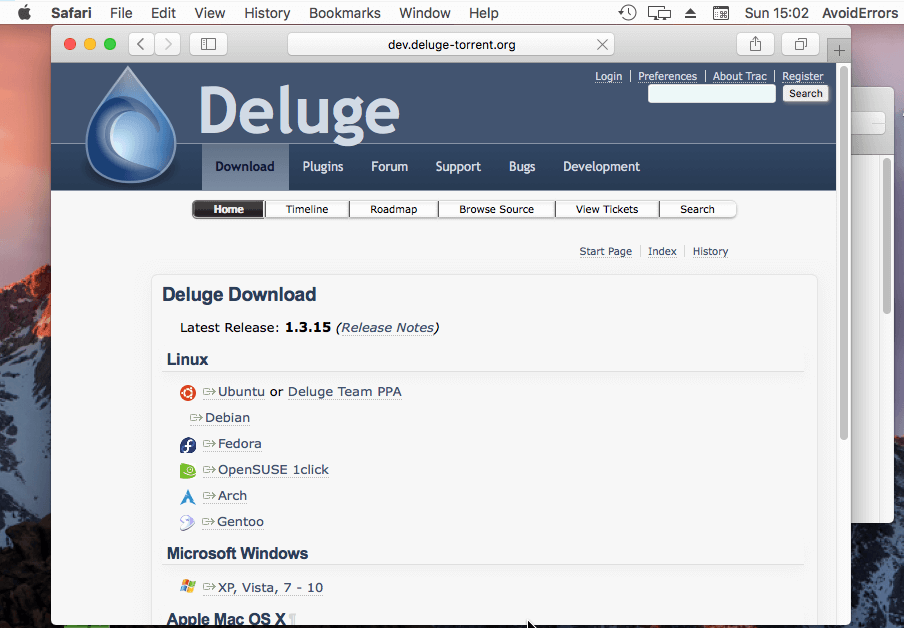Switch to the Plugins navigation tab
The width and height of the screenshot is (904, 628).
tap(323, 167)
